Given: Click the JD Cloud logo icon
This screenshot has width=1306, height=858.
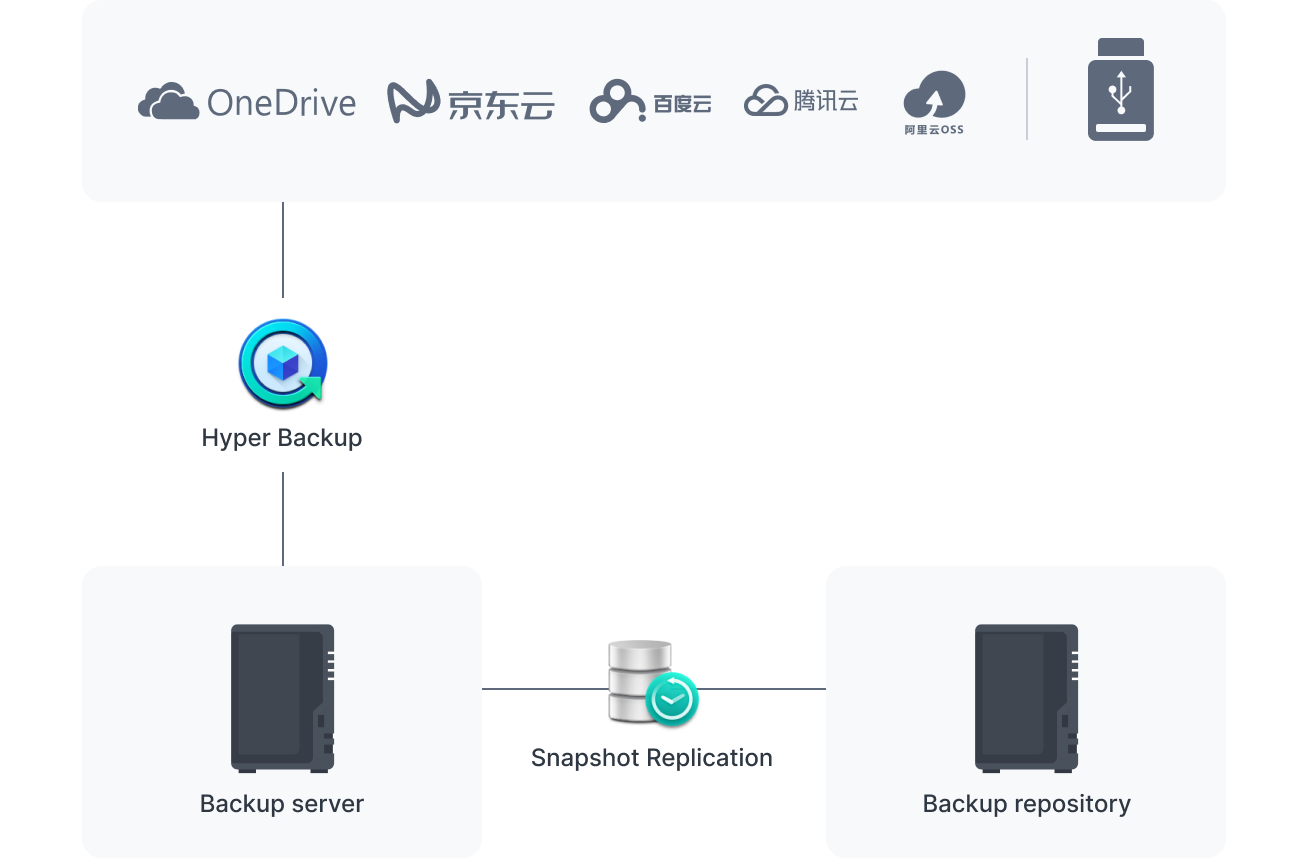Looking at the screenshot, I should 413,102.
